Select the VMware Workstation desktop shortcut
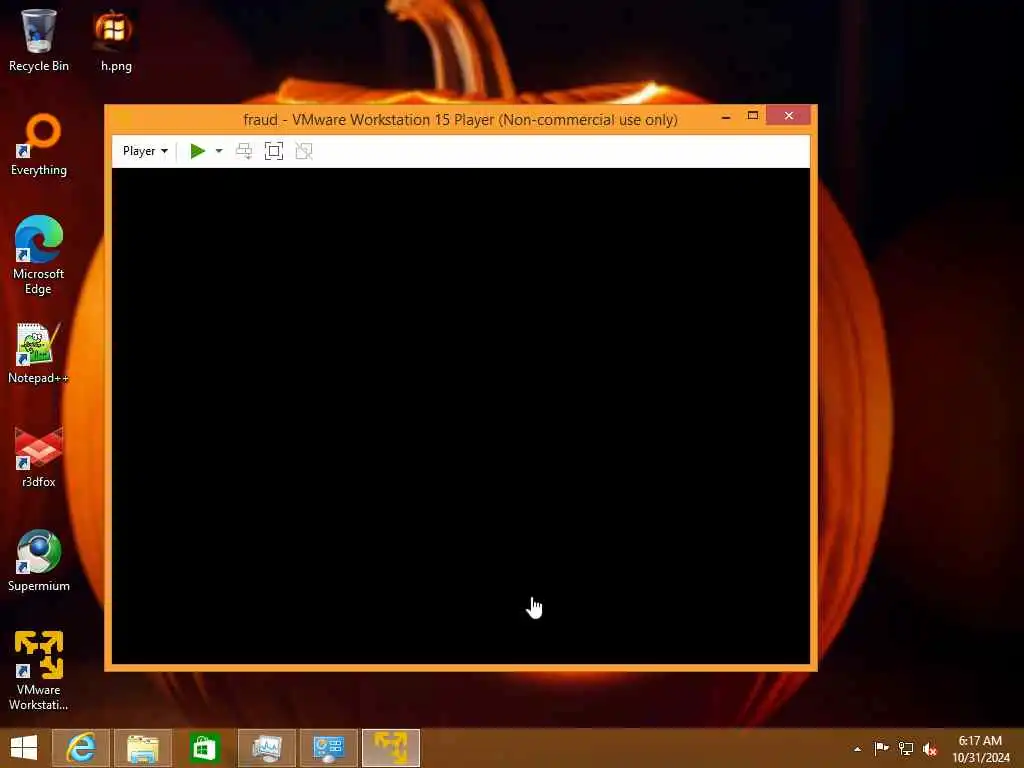The width and height of the screenshot is (1024, 768). tap(39, 671)
